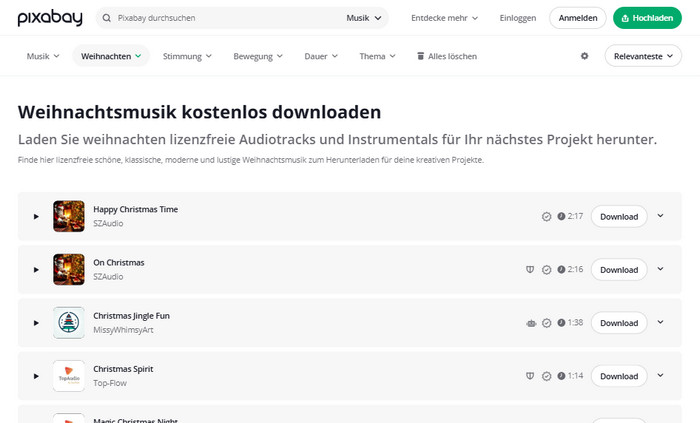700x423 pixels.
Task: Click the verified checkmark icon on Happy Christmas Time
Action: point(546,216)
